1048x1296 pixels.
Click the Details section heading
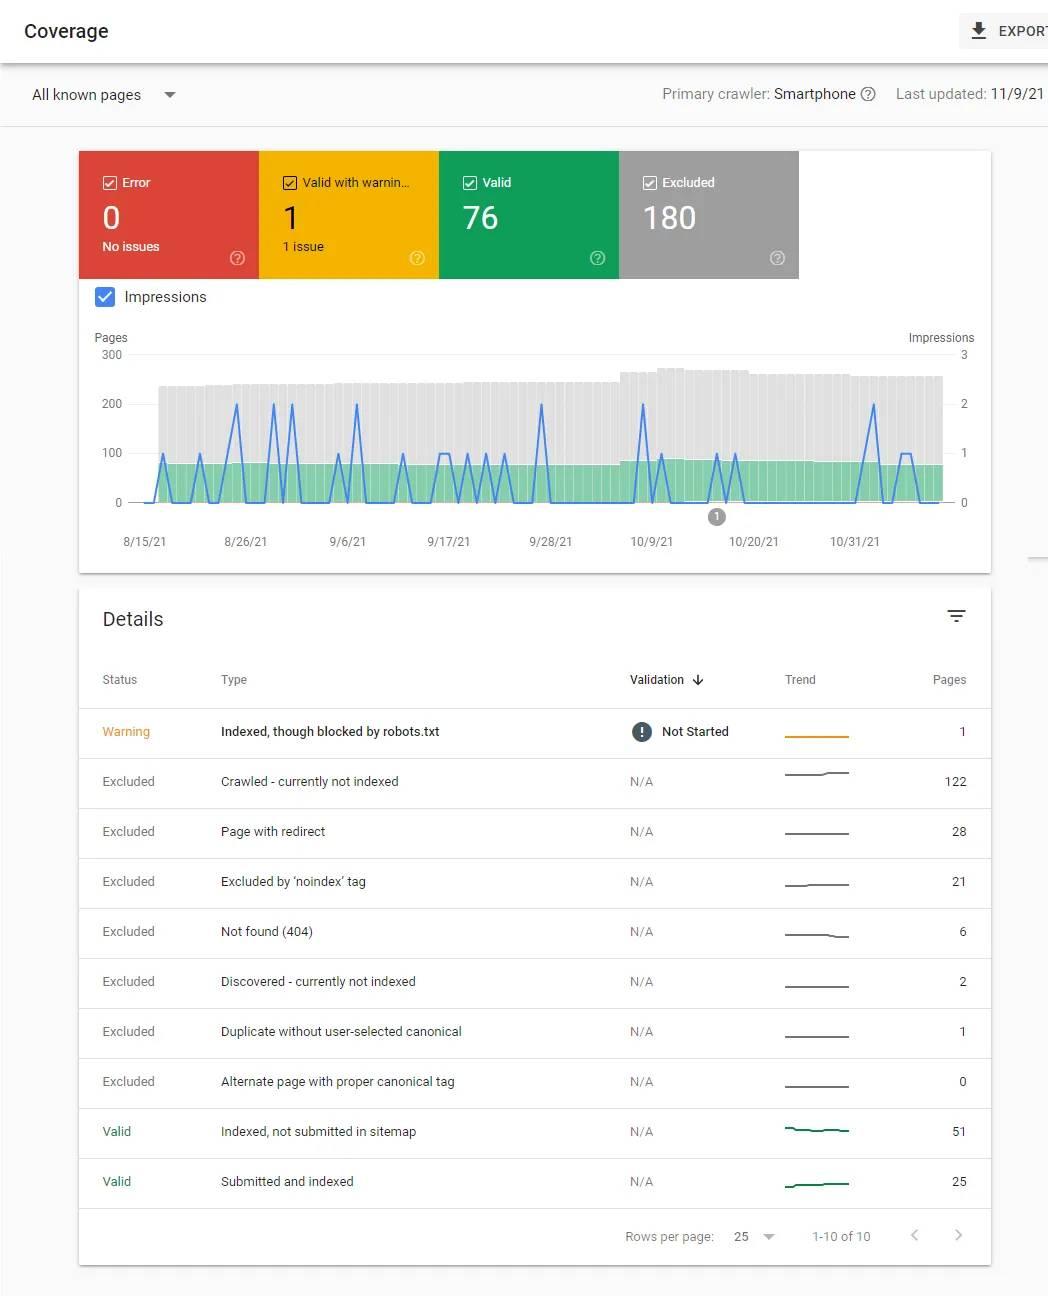pyautogui.click(x=133, y=619)
